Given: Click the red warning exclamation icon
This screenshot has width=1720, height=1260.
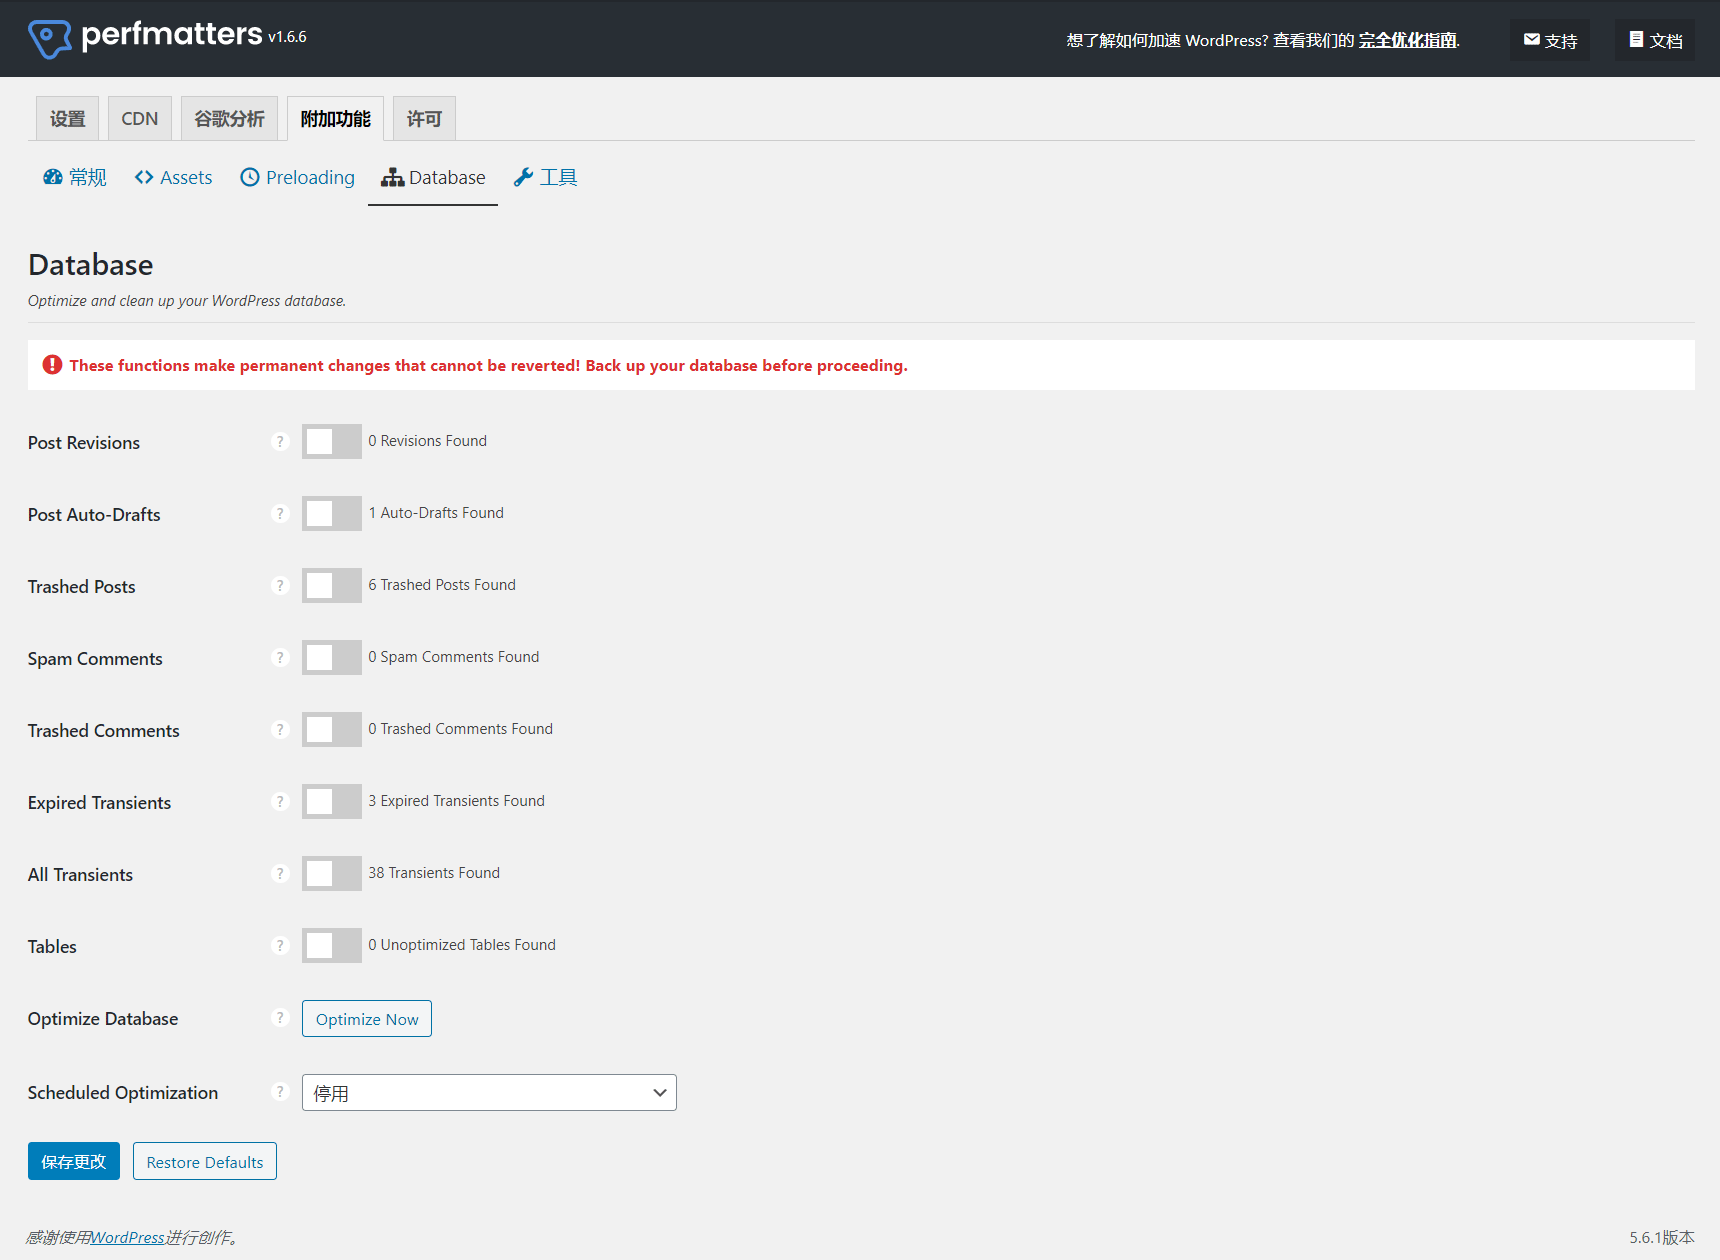Looking at the screenshot, I should [x=52, y=365].
